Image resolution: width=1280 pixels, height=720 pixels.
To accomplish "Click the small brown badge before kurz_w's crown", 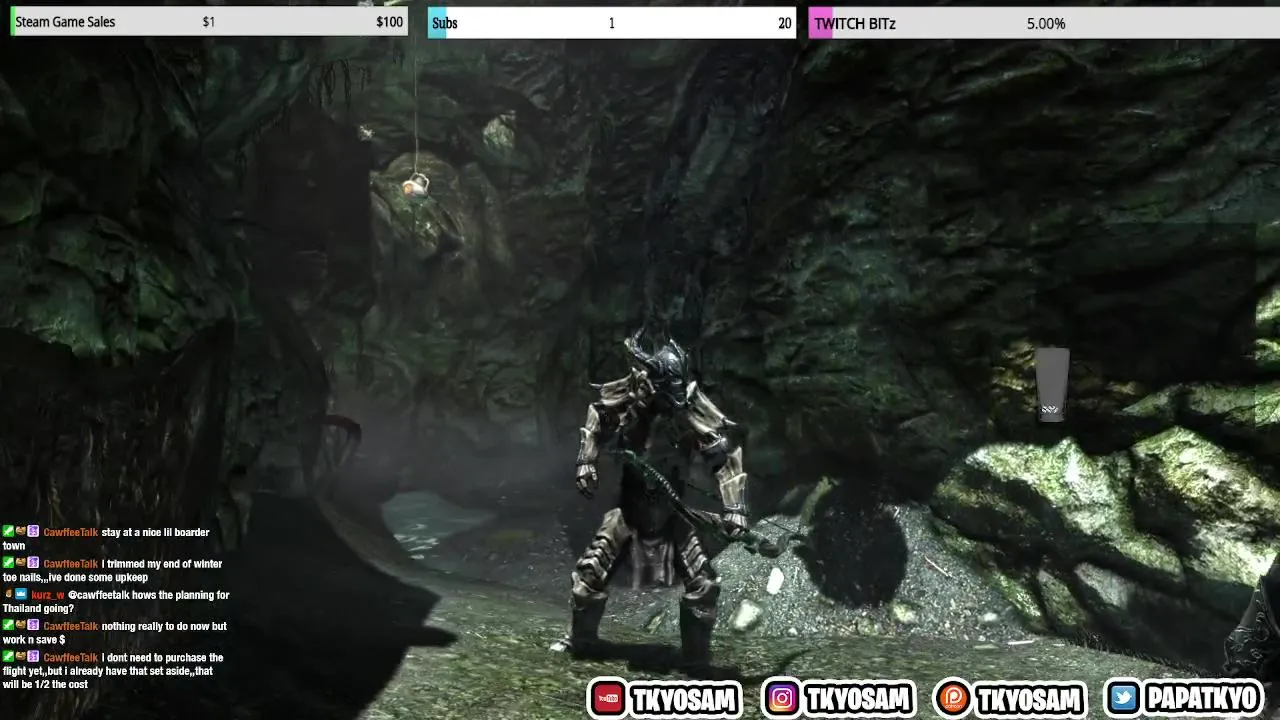I will click(8, 595).
